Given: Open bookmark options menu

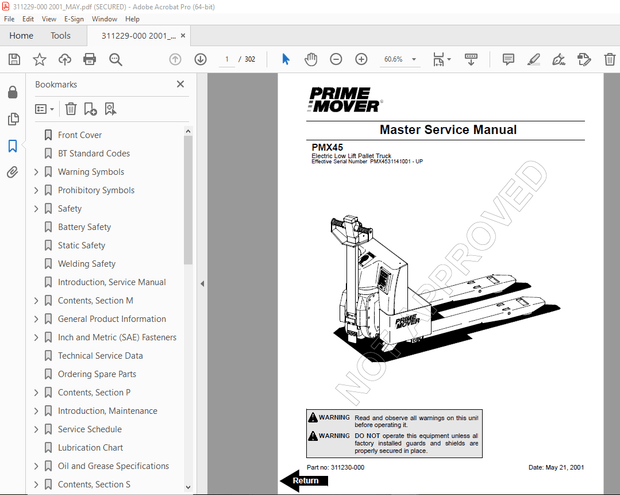Looking at the screenshot, I should [44, 109].
